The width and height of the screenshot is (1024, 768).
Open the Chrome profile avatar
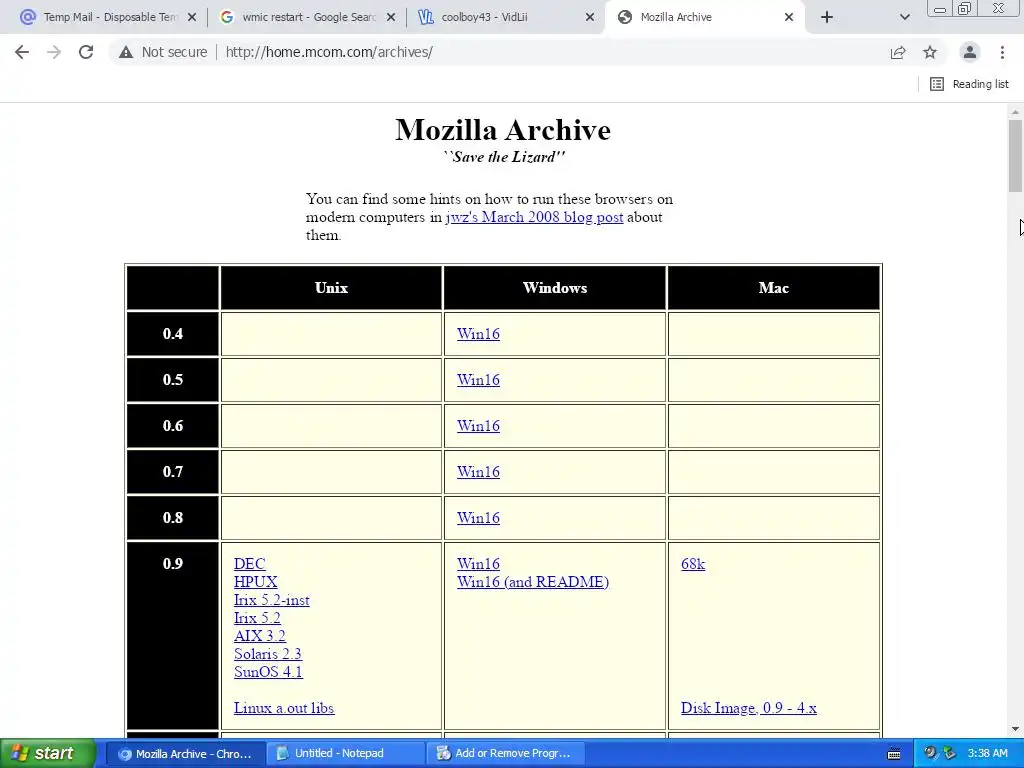970,52
